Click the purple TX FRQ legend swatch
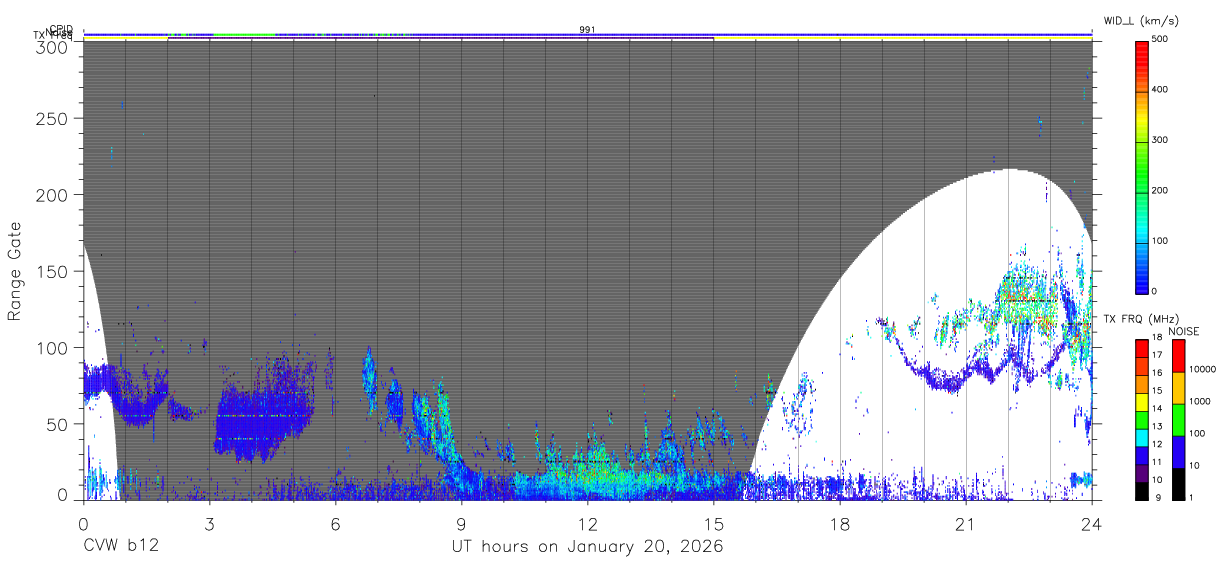 1141,474
